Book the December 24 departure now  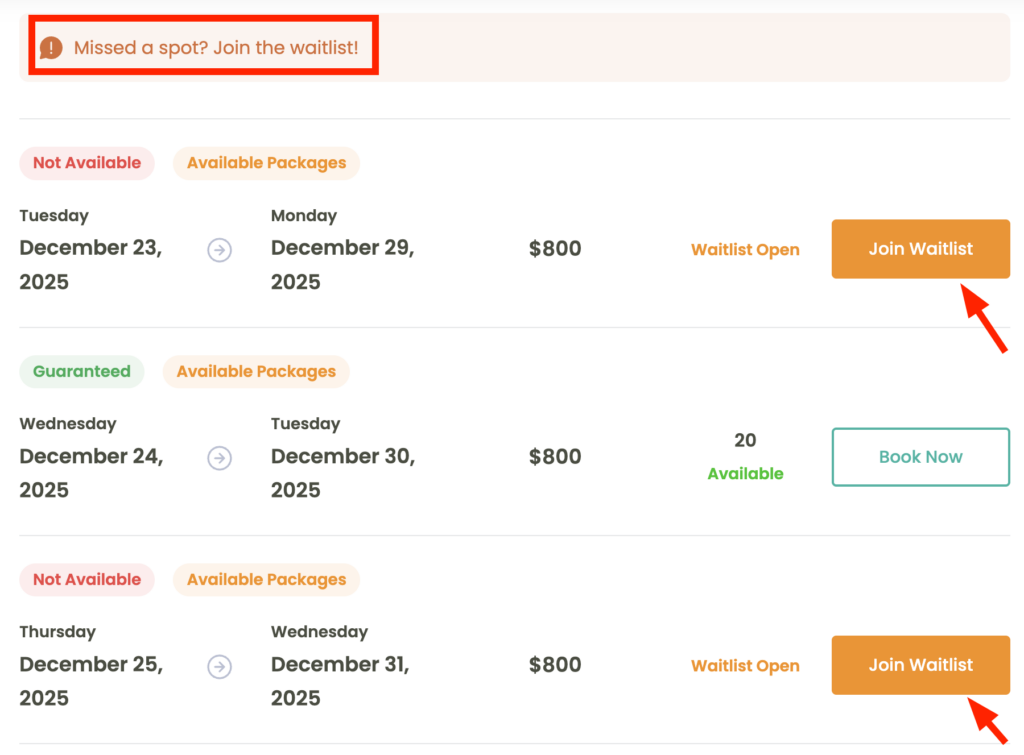(920, 457)
